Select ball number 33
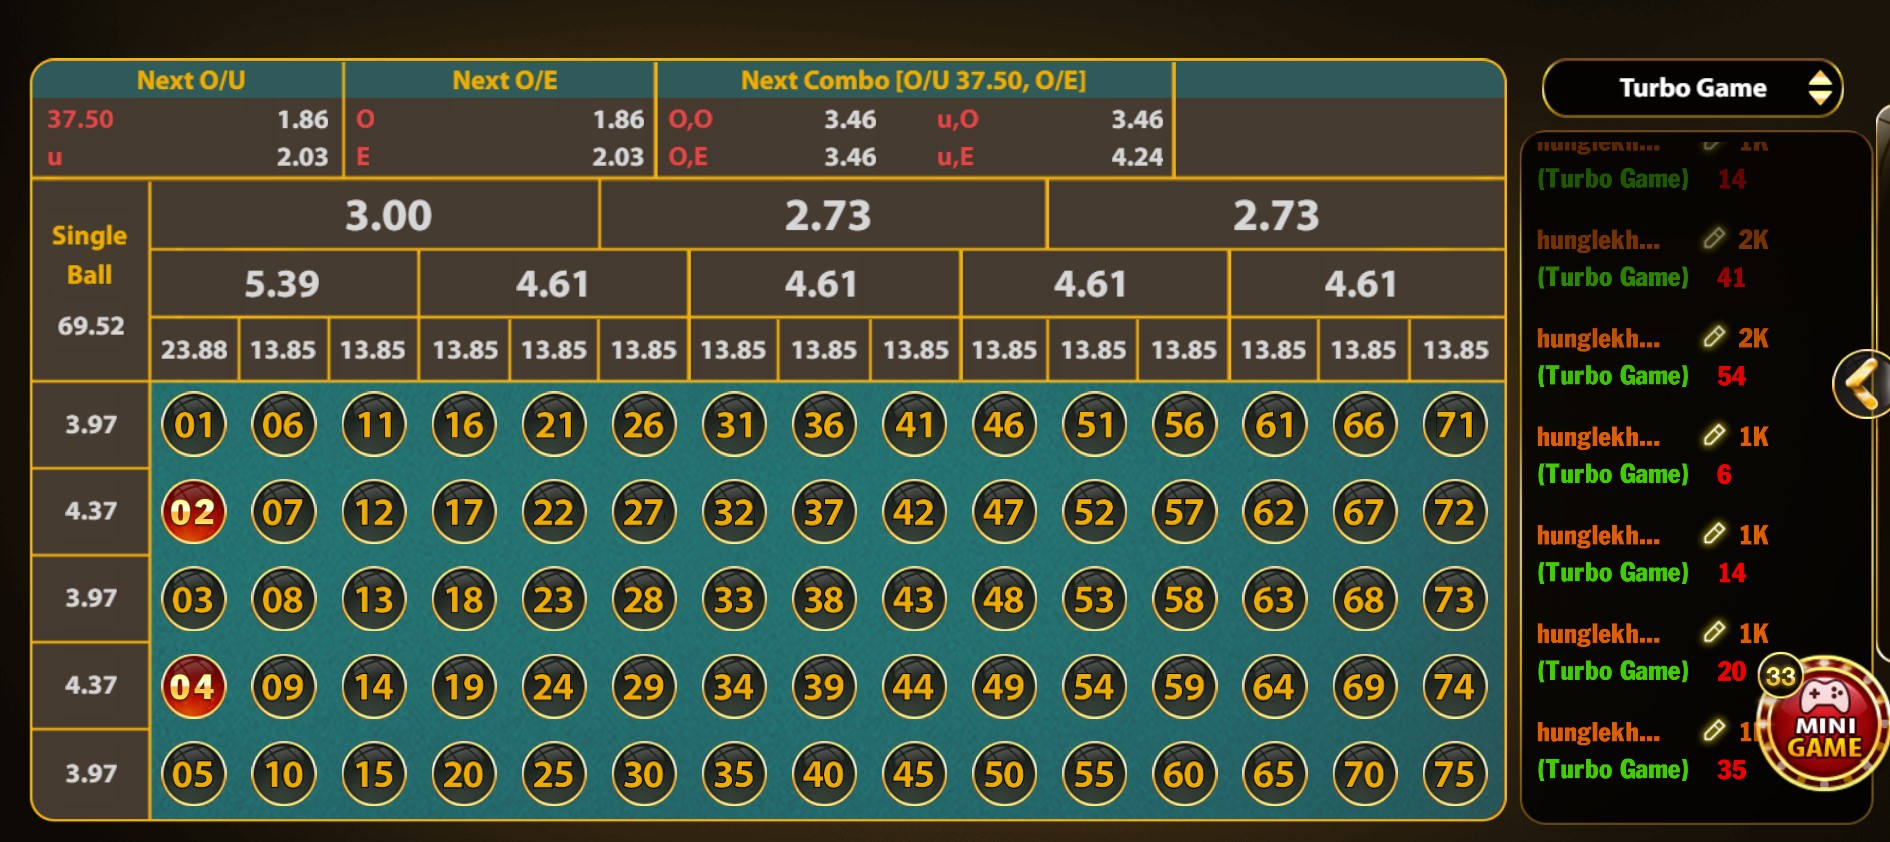 (734, 599)
